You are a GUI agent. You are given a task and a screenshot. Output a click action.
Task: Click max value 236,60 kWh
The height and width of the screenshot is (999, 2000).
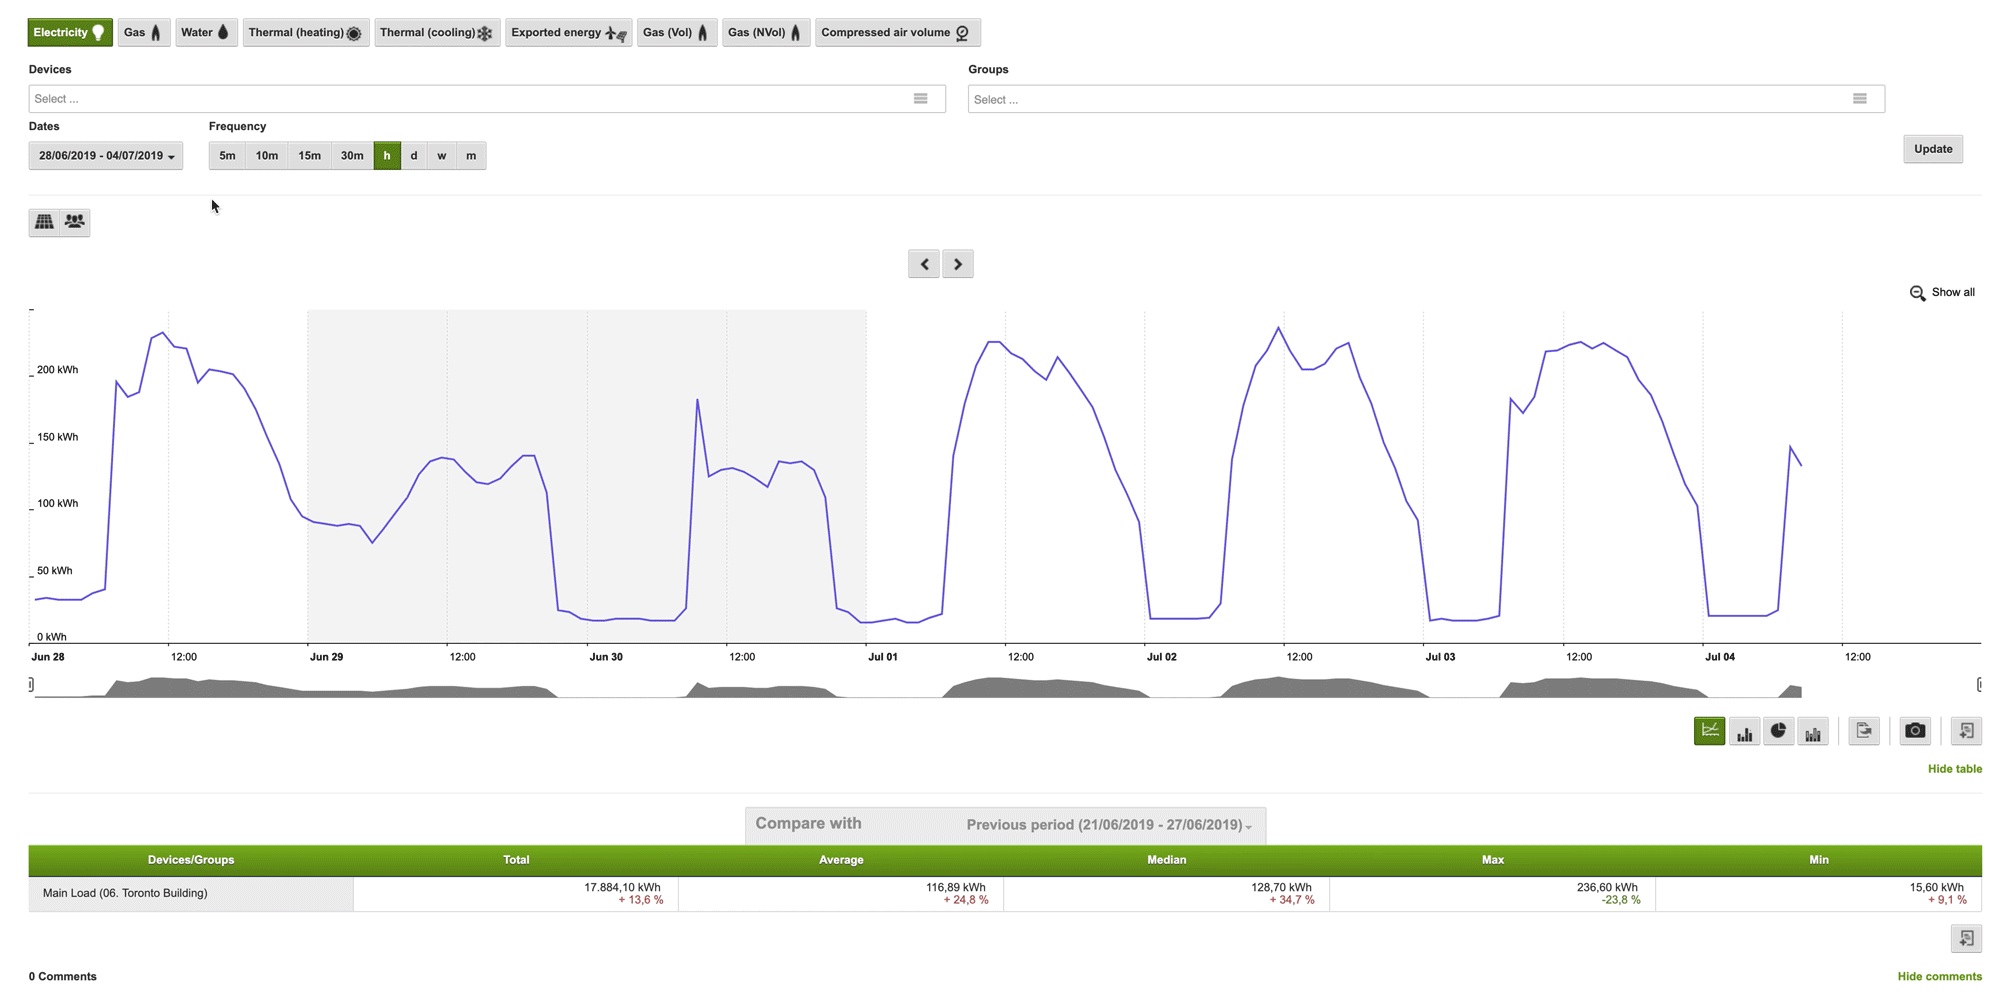(1607, 887)
